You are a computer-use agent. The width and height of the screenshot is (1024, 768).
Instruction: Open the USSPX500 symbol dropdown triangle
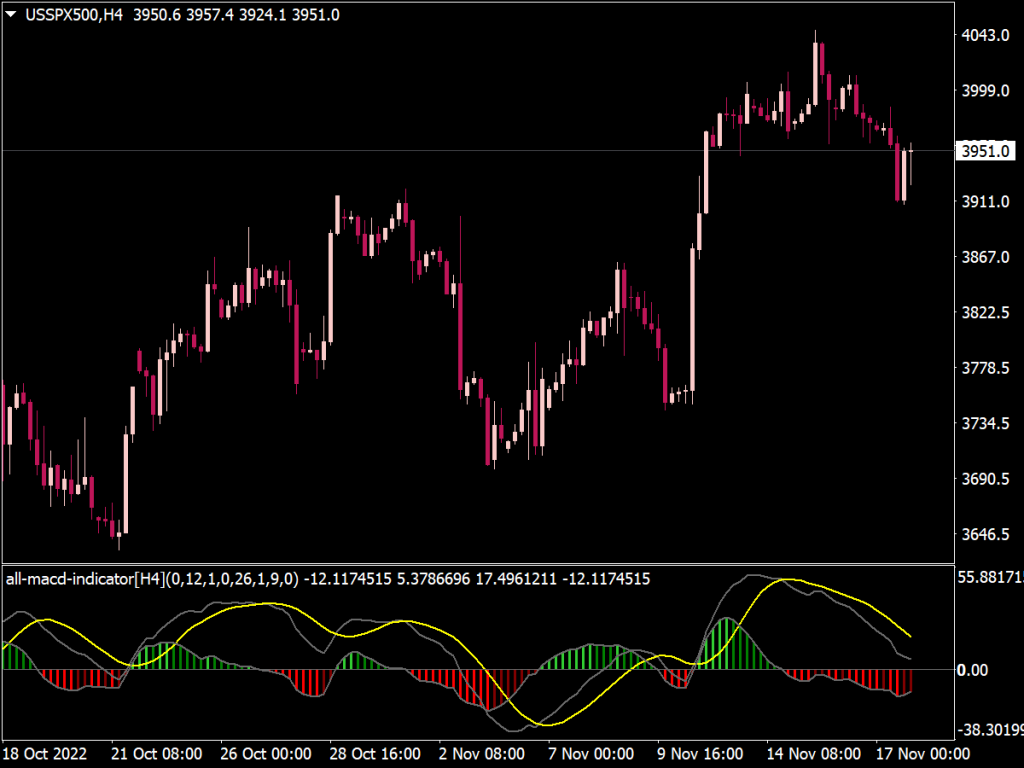click(12, 15)
